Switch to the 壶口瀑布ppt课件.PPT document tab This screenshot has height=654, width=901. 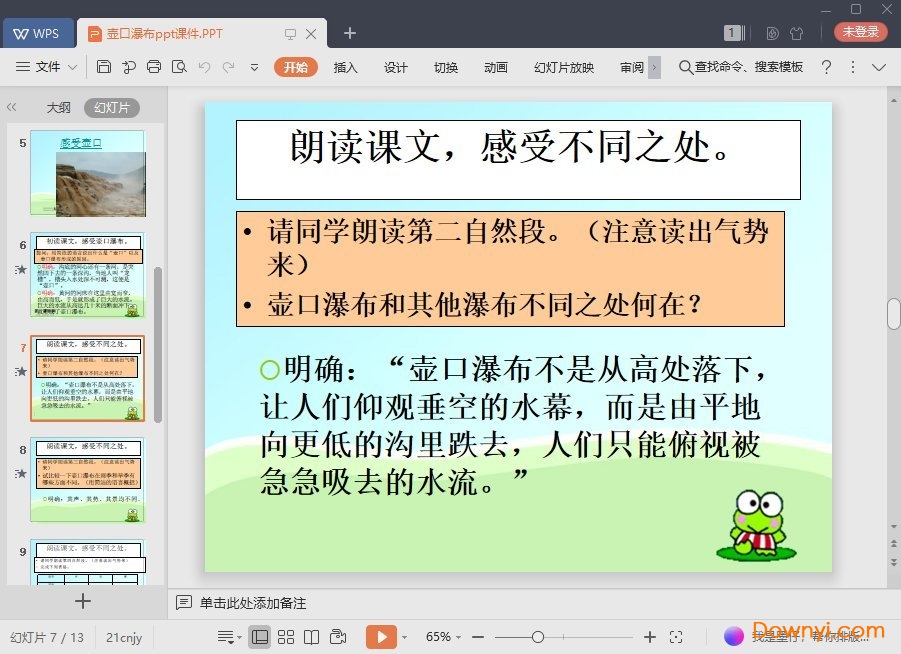(x=164, y=33)
